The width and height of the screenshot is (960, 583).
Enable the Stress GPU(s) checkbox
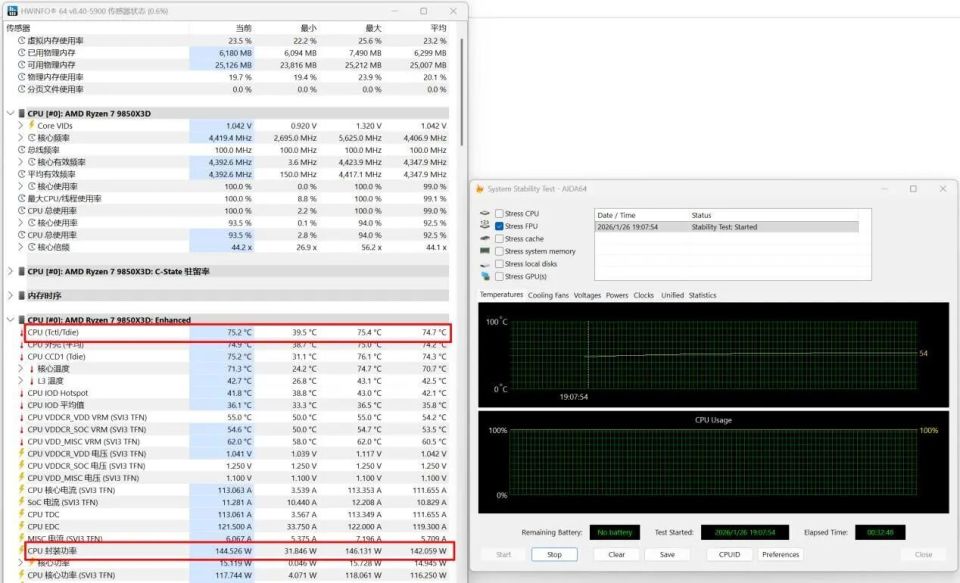(499, 276)
